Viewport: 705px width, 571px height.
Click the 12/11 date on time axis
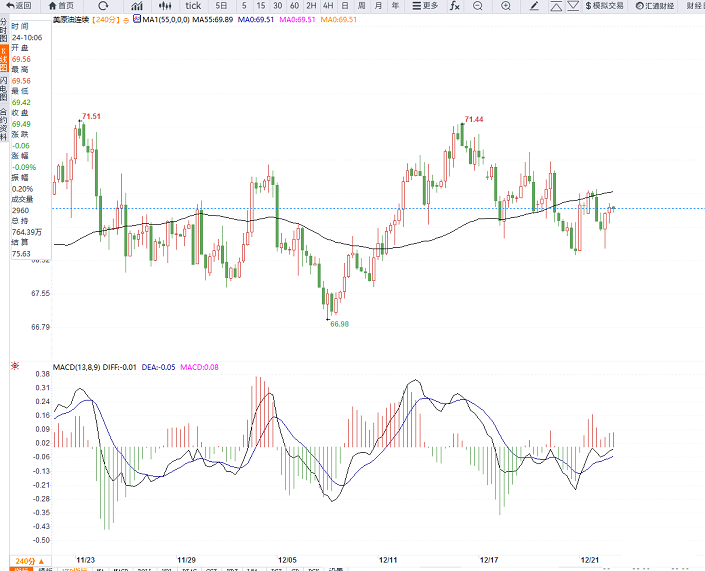pos(388,560)
